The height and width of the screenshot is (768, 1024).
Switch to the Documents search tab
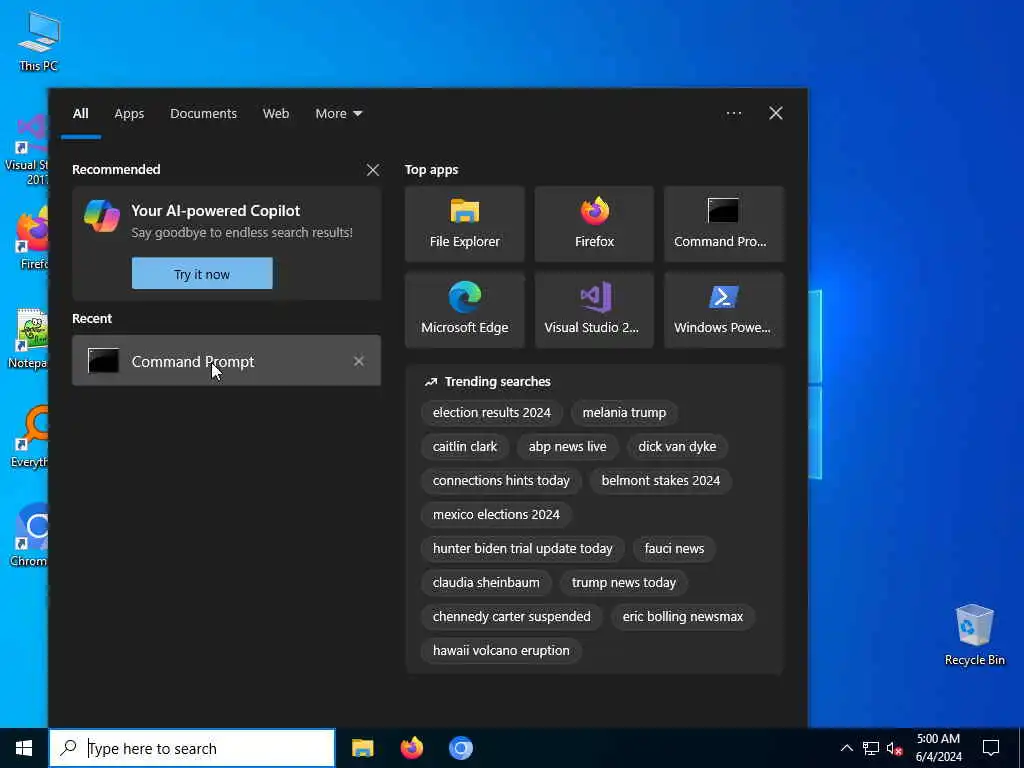(x=203, y=114)
